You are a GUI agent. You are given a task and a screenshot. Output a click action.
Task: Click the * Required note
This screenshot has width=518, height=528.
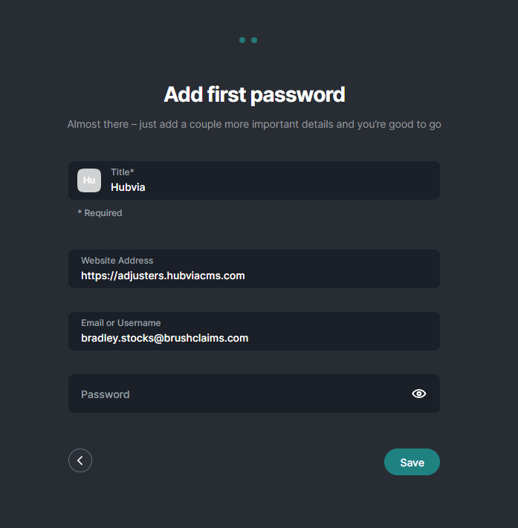[x=100, y=213]
